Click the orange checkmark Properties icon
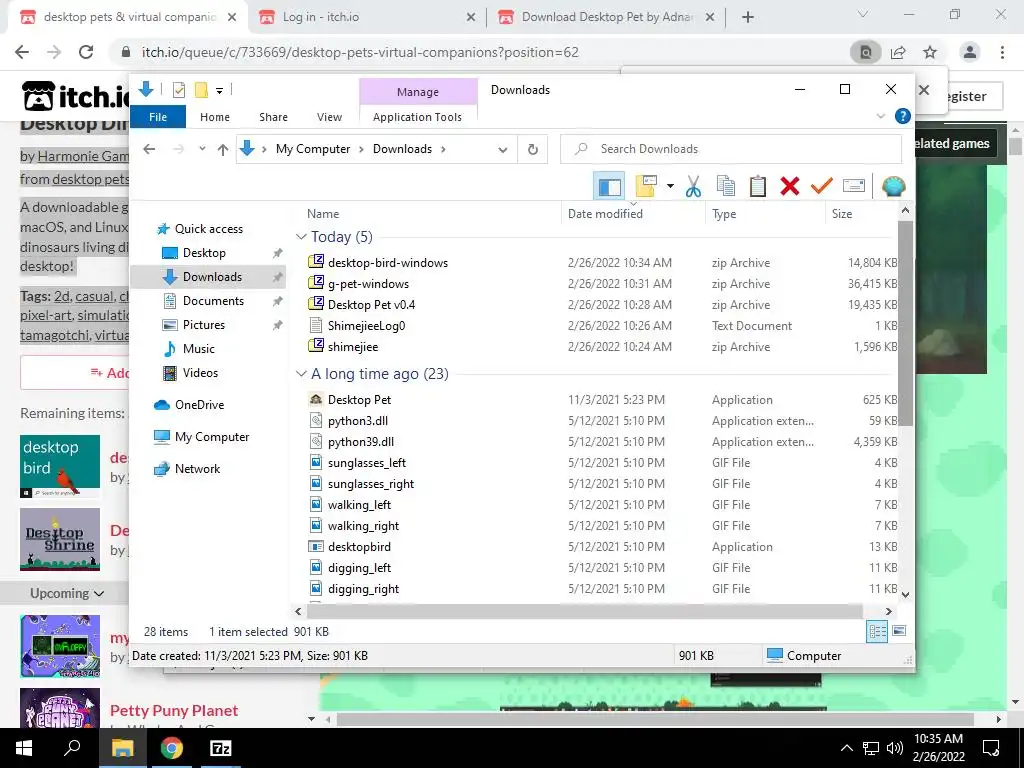 tap(822, 187)
